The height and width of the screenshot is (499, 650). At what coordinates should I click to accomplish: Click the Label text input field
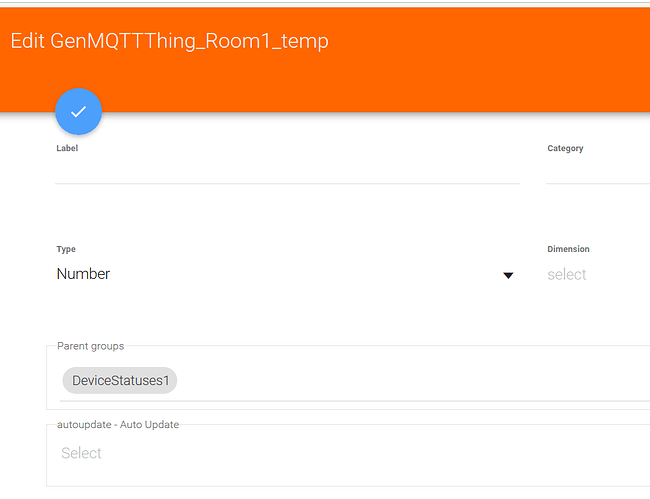pos(287,171)
